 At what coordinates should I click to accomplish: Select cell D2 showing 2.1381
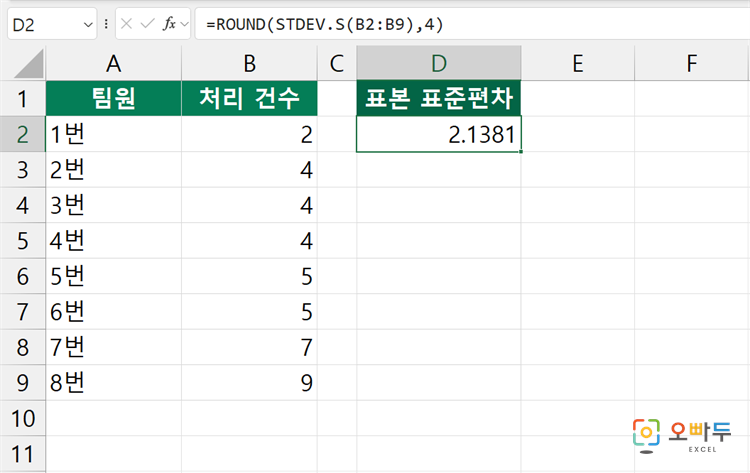point(439,134)
